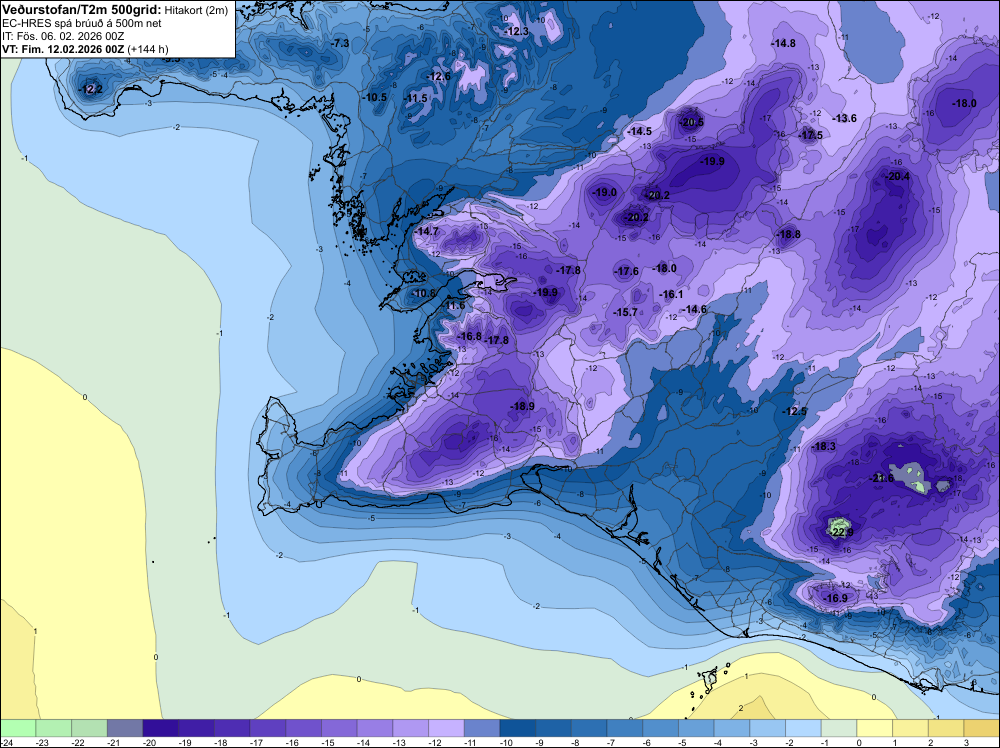The width and height of the screenshot is (1000, 748).
Task: Select the light green legend swatch labeled -24
Action: tap(18, 728)
